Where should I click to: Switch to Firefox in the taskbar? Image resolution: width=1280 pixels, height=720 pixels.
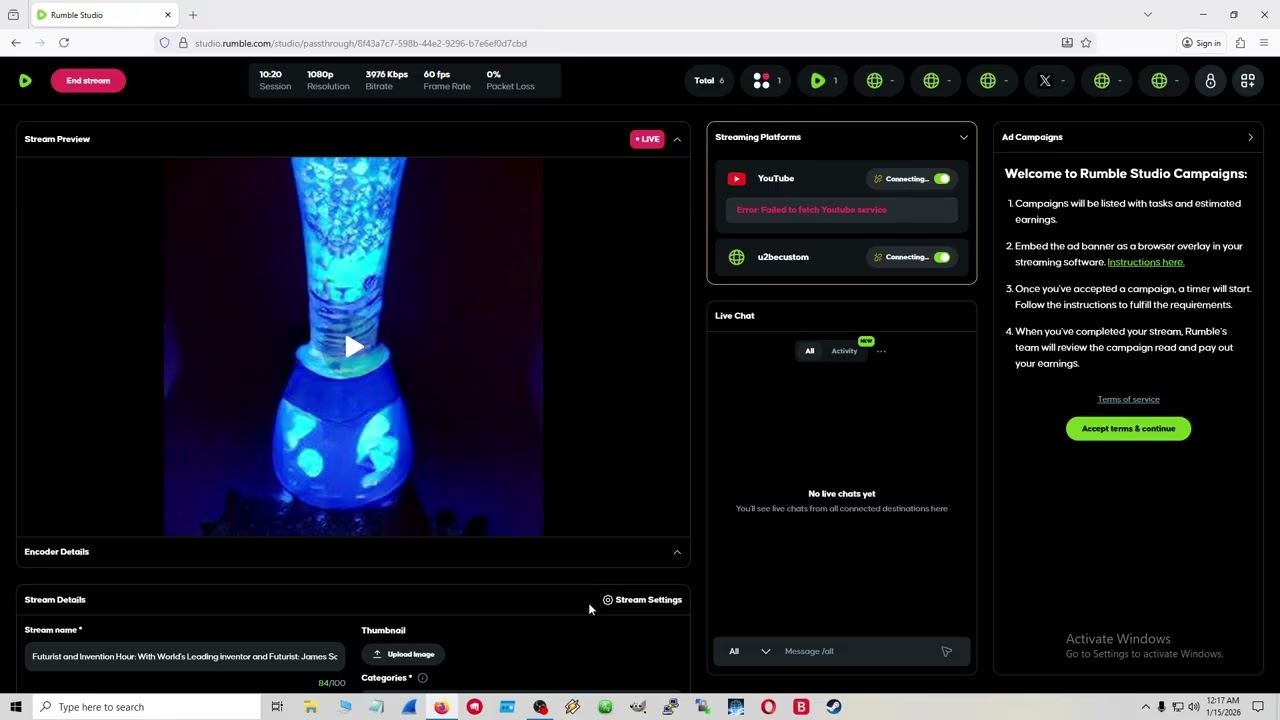click(x=441, y=707)
